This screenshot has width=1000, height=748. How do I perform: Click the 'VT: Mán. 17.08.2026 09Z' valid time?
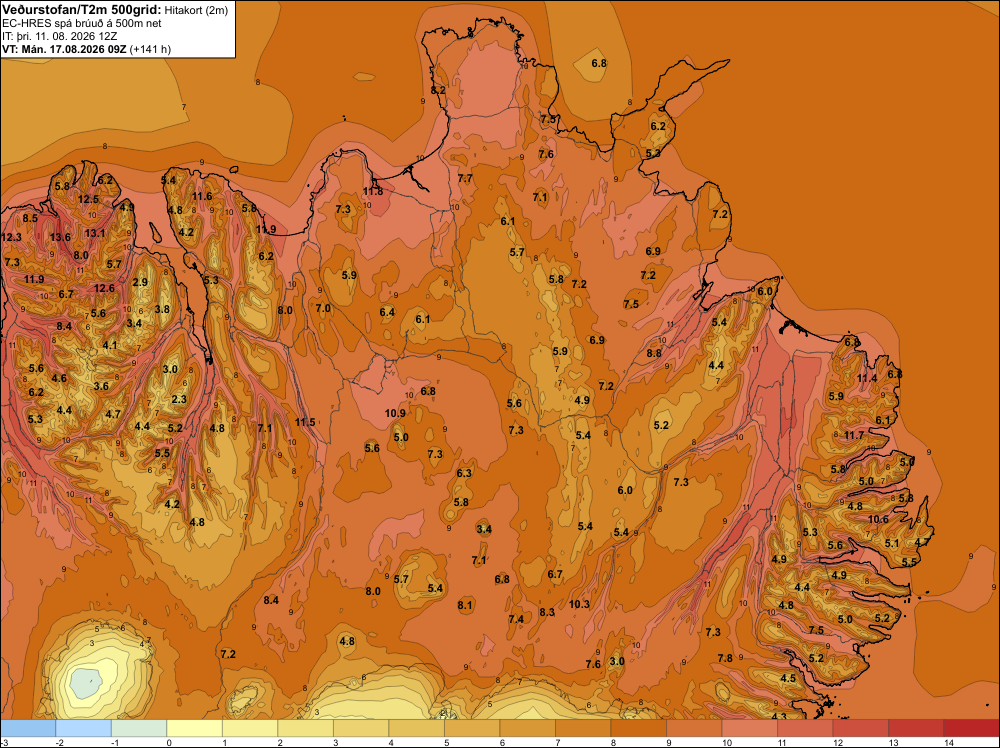click(64, 49)
